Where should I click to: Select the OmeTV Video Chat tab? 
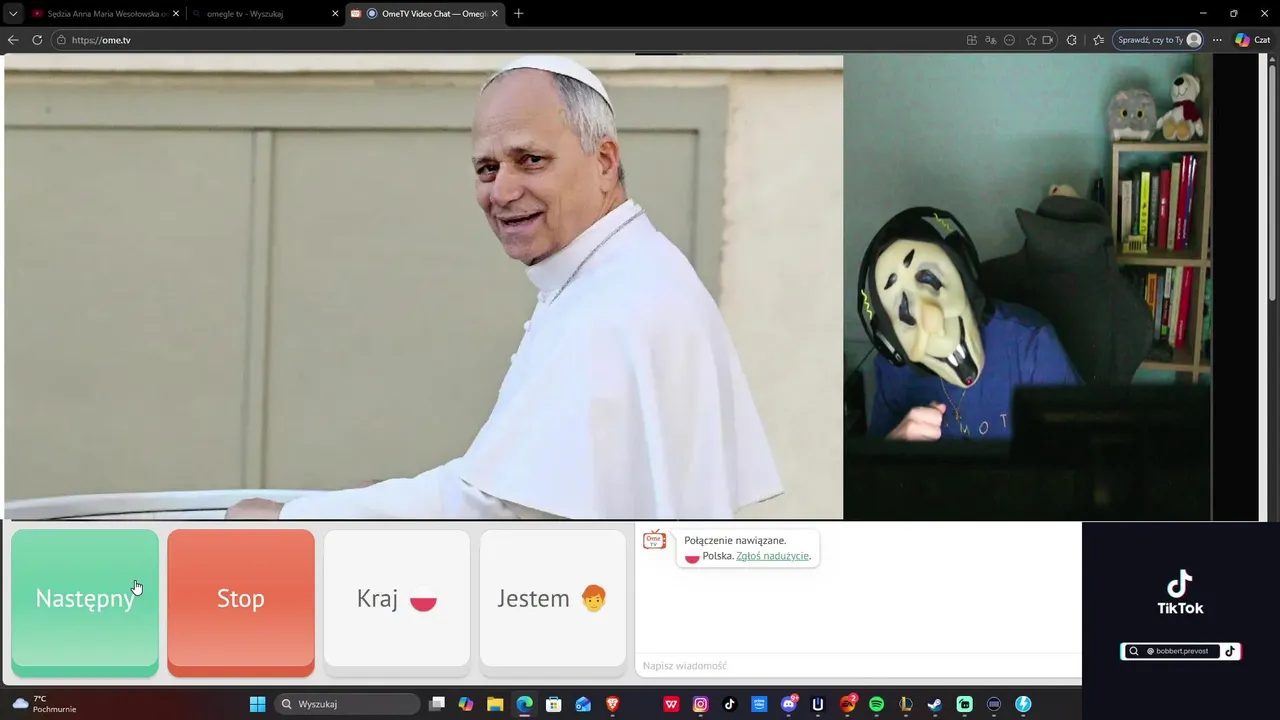click(x=425, y=14)
